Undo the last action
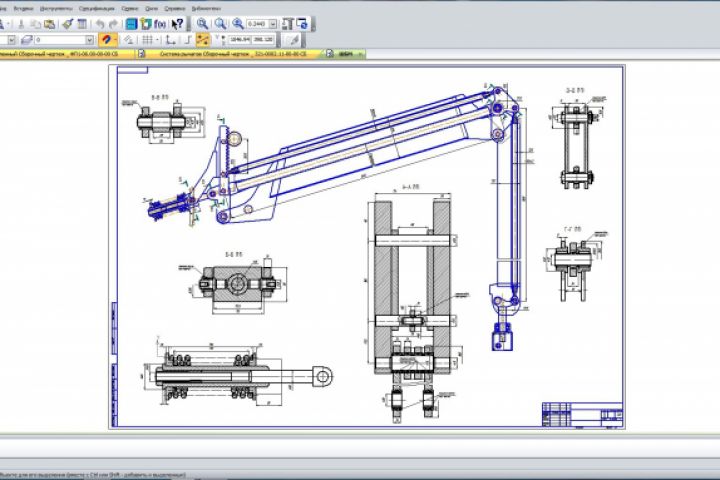Image resolution: width=720 pixels, height=480 pixels. [x=100, y=24]
